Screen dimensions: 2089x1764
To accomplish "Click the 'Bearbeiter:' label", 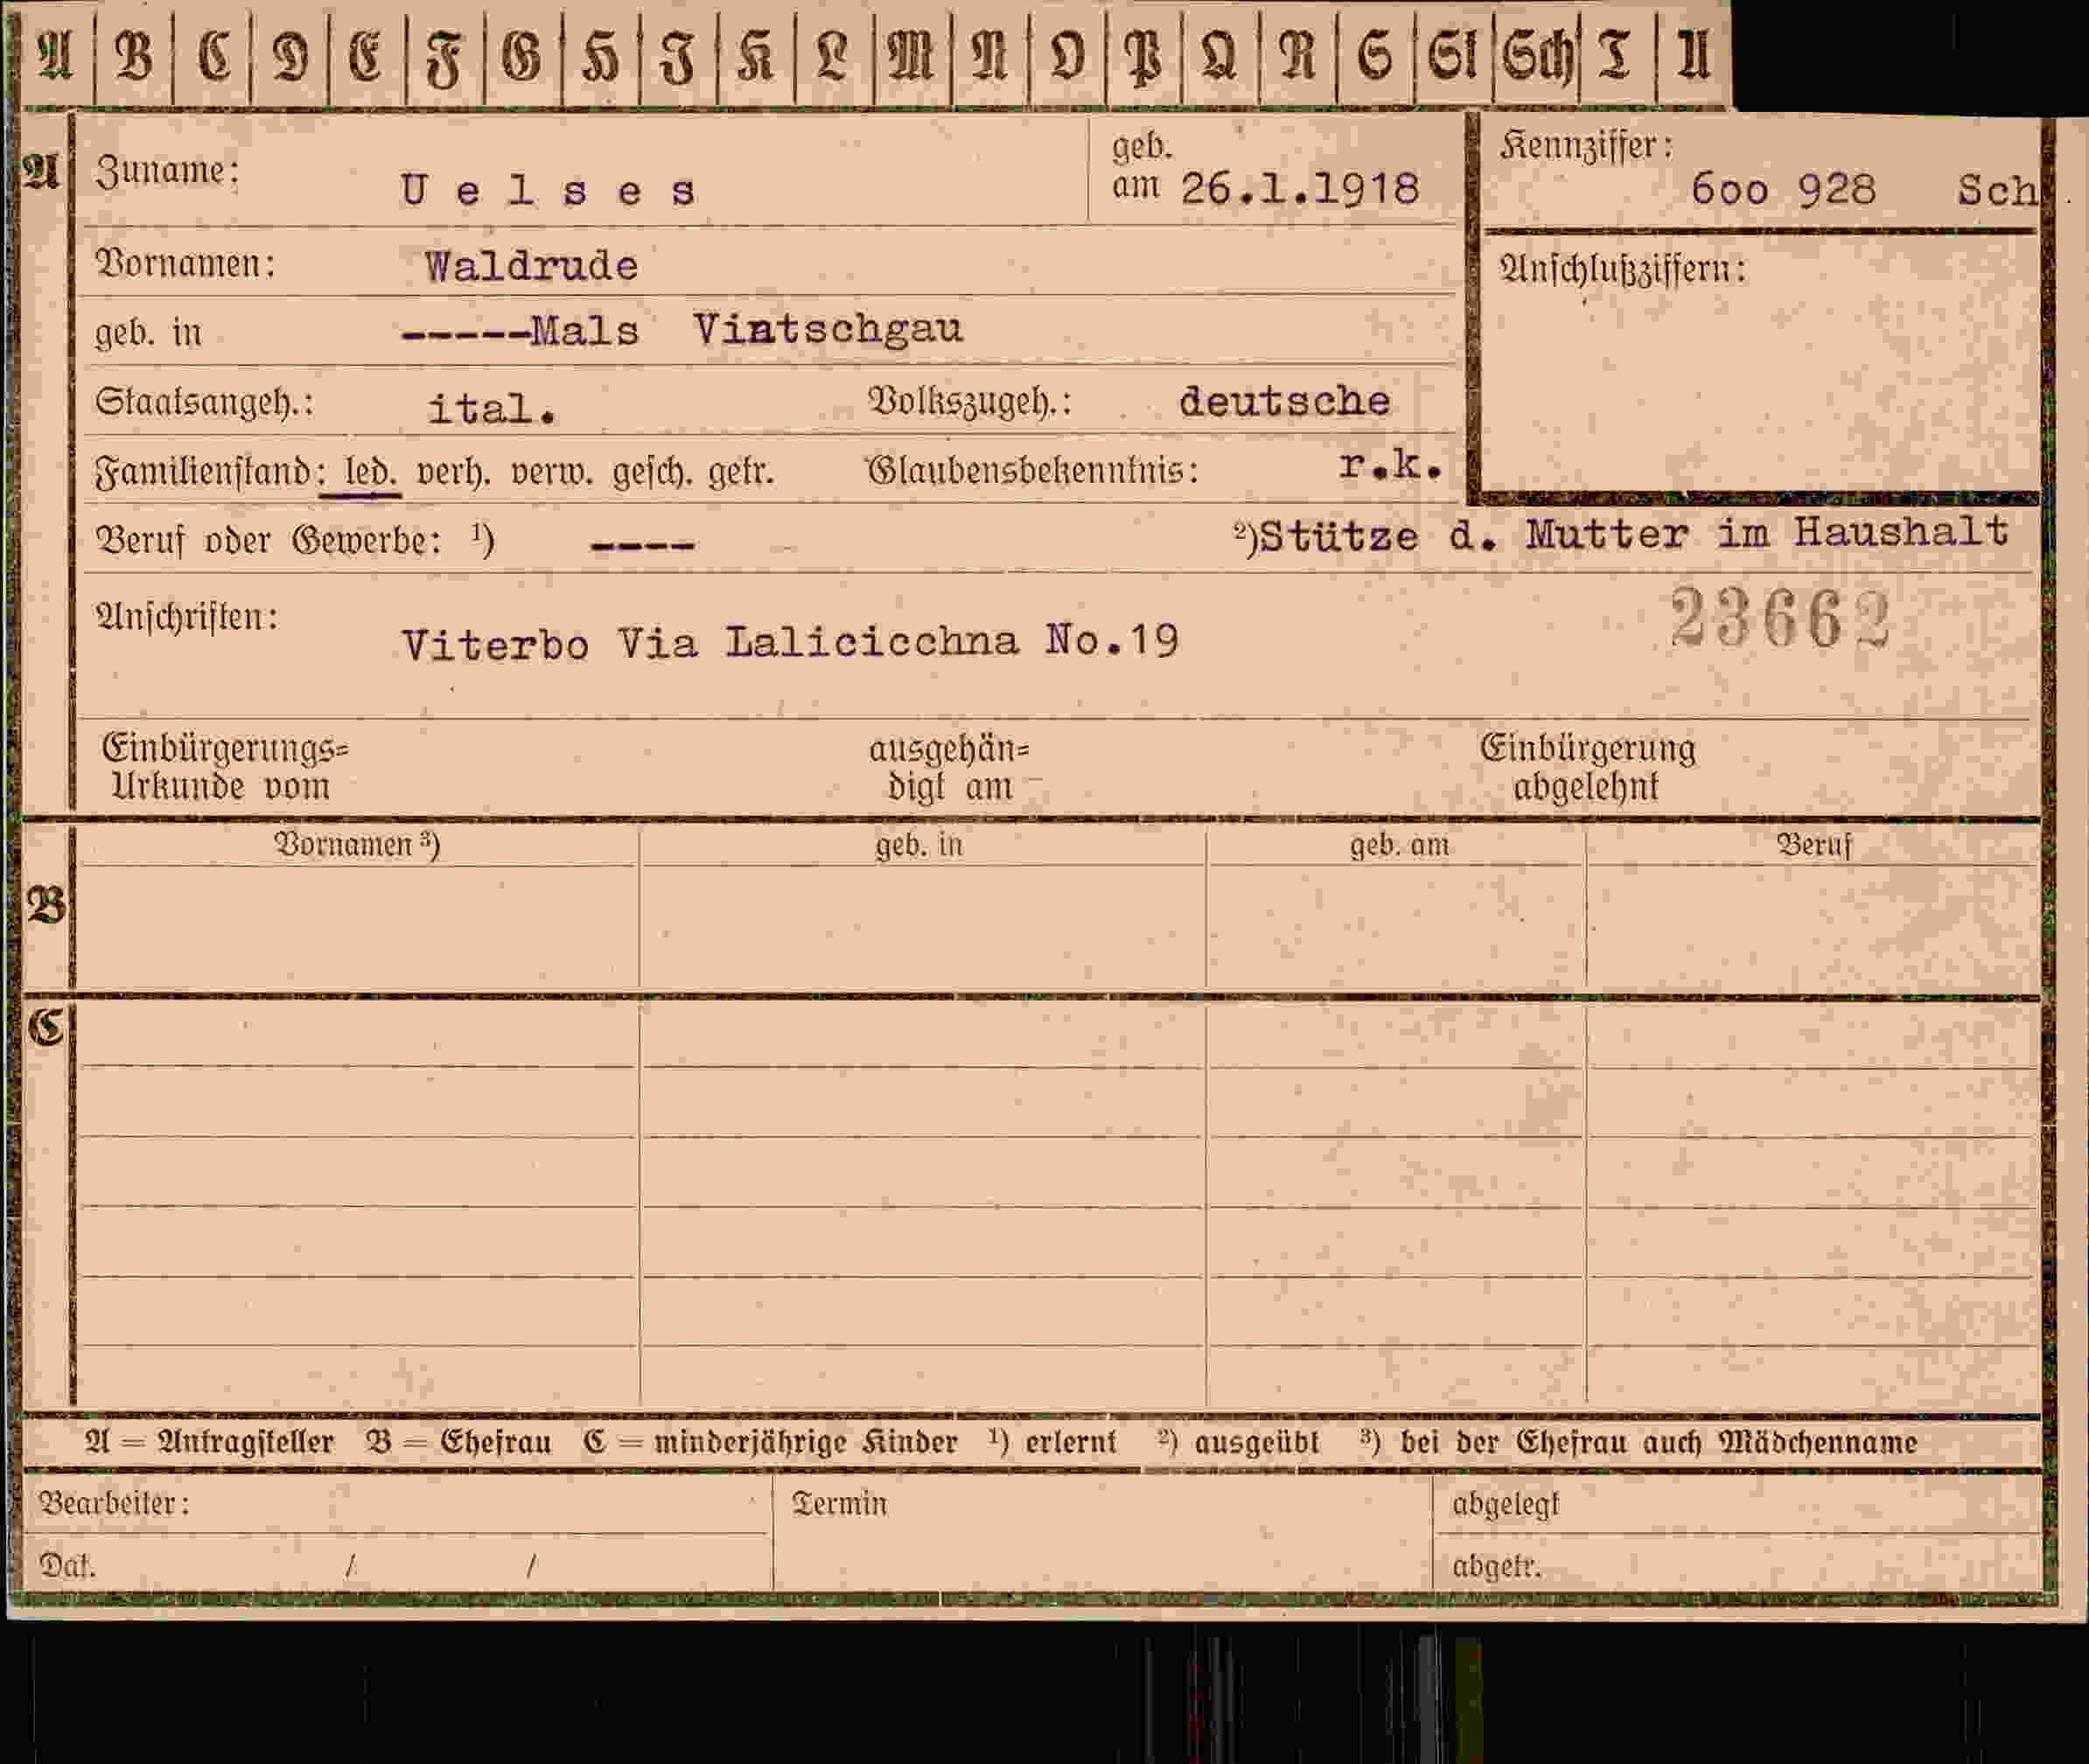I will 113,1503.
